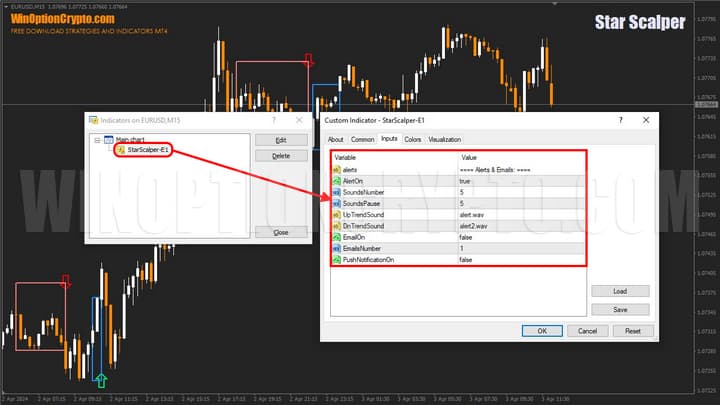Viewport: 720px width, 405px height.
Task: Click the DnTrendSound value 'alert2.wav'
Action: point(473,226)
